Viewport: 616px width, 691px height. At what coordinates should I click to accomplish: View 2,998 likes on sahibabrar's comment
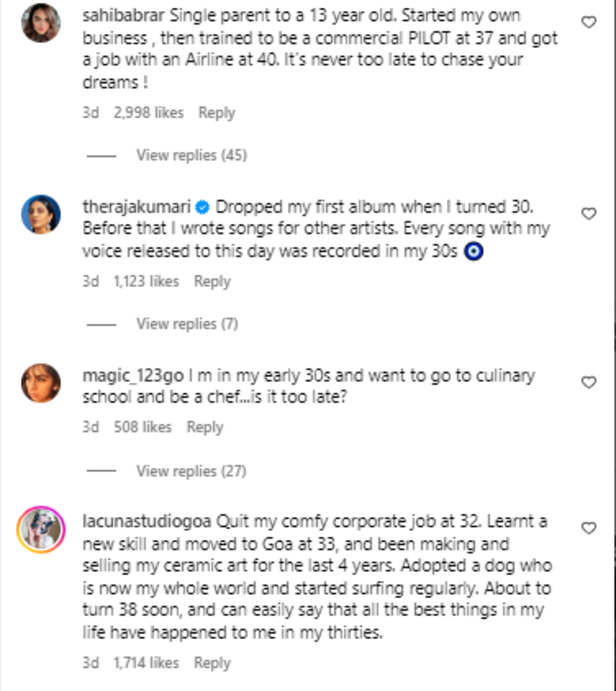point(147,113)
